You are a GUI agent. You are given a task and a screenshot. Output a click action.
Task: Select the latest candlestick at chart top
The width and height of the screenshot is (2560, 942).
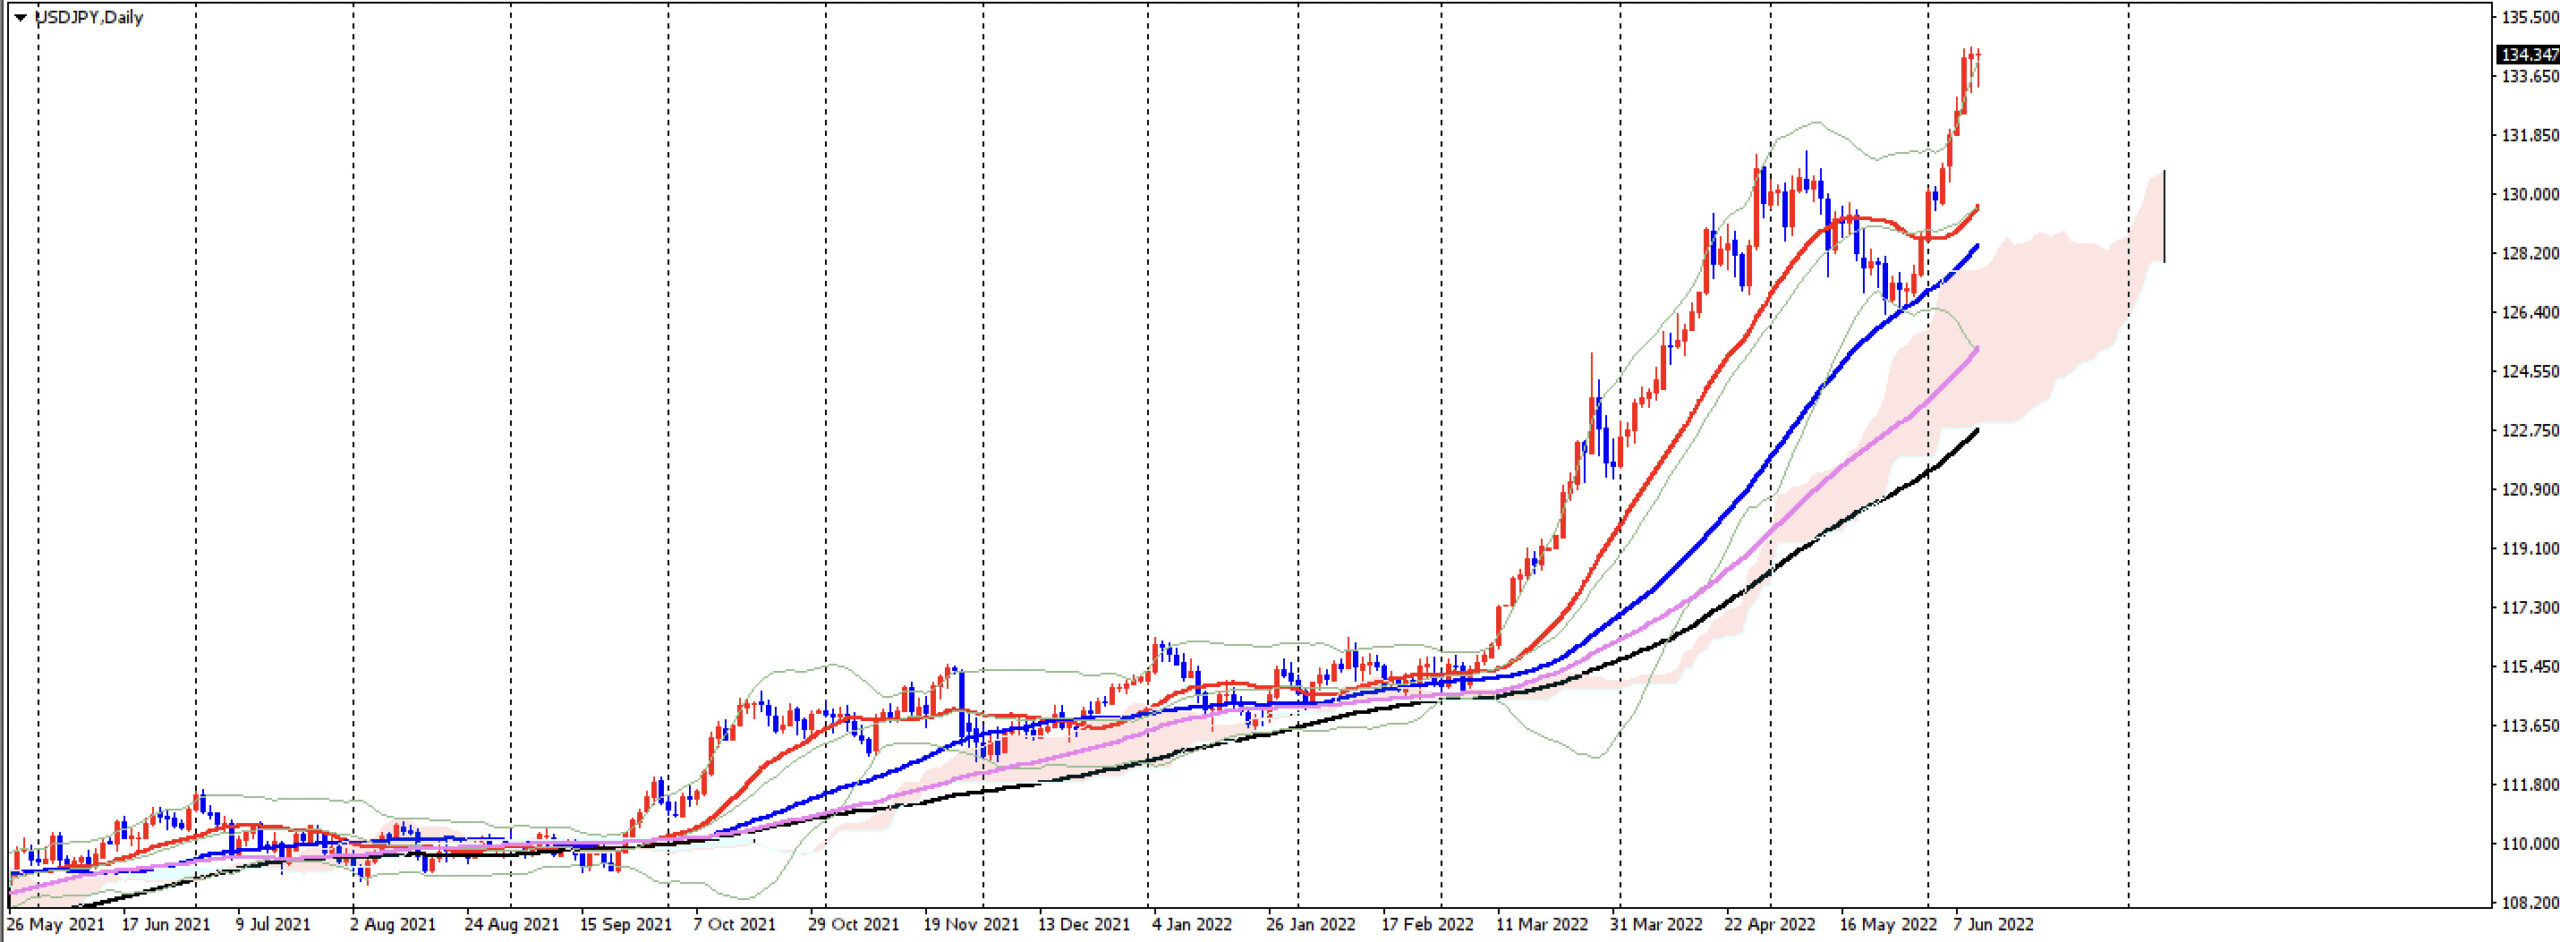pyautogui.click(x=1978, y=66)
